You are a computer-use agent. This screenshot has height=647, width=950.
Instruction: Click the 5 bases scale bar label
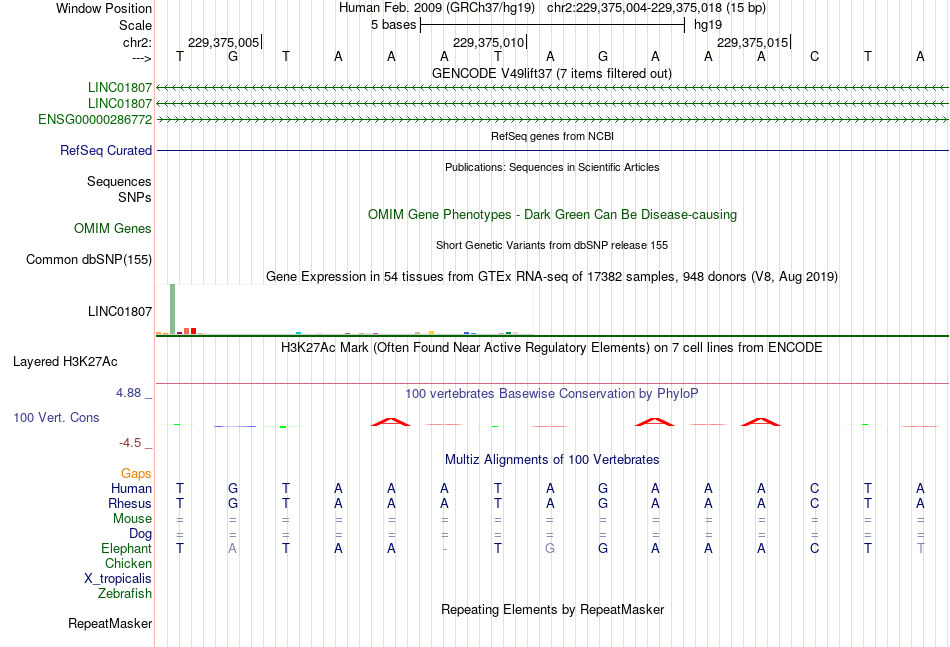(x=394, y=25)
